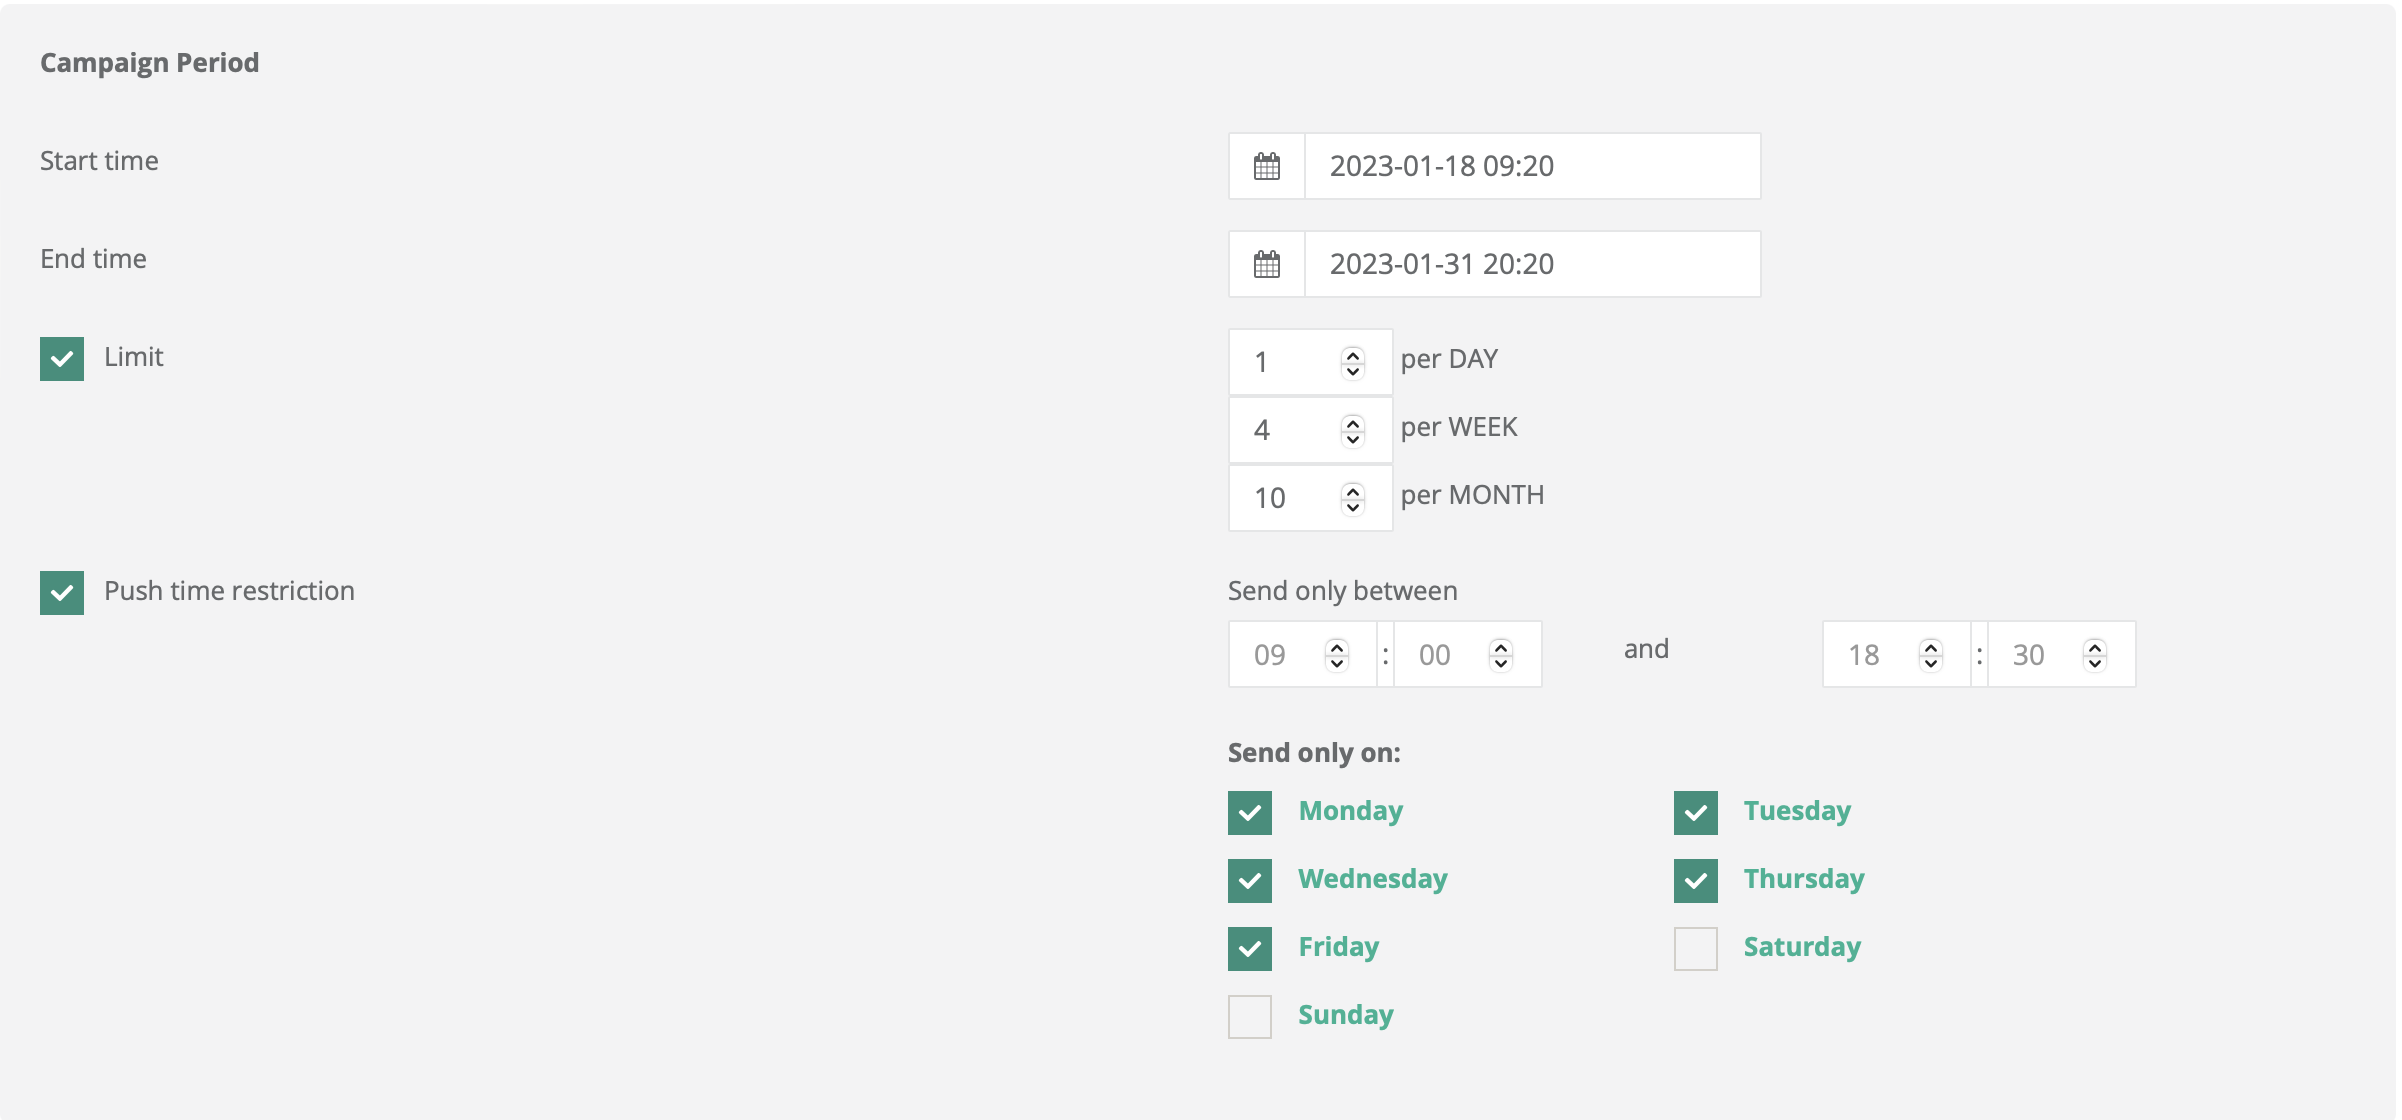Open the End time calendar icon
This screenshot has width=2402, height=1120.
[1266, 264]
